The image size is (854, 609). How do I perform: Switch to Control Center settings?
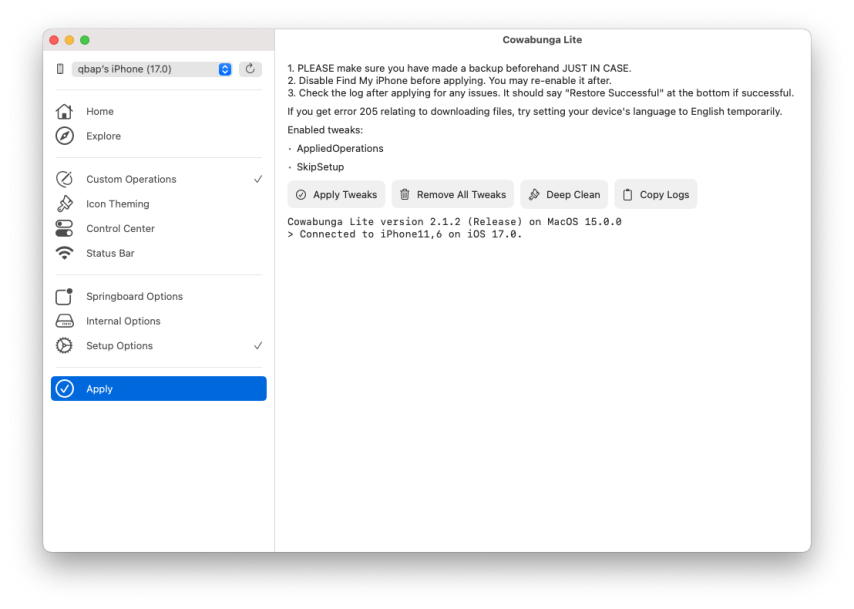click(x=158, y=228)
